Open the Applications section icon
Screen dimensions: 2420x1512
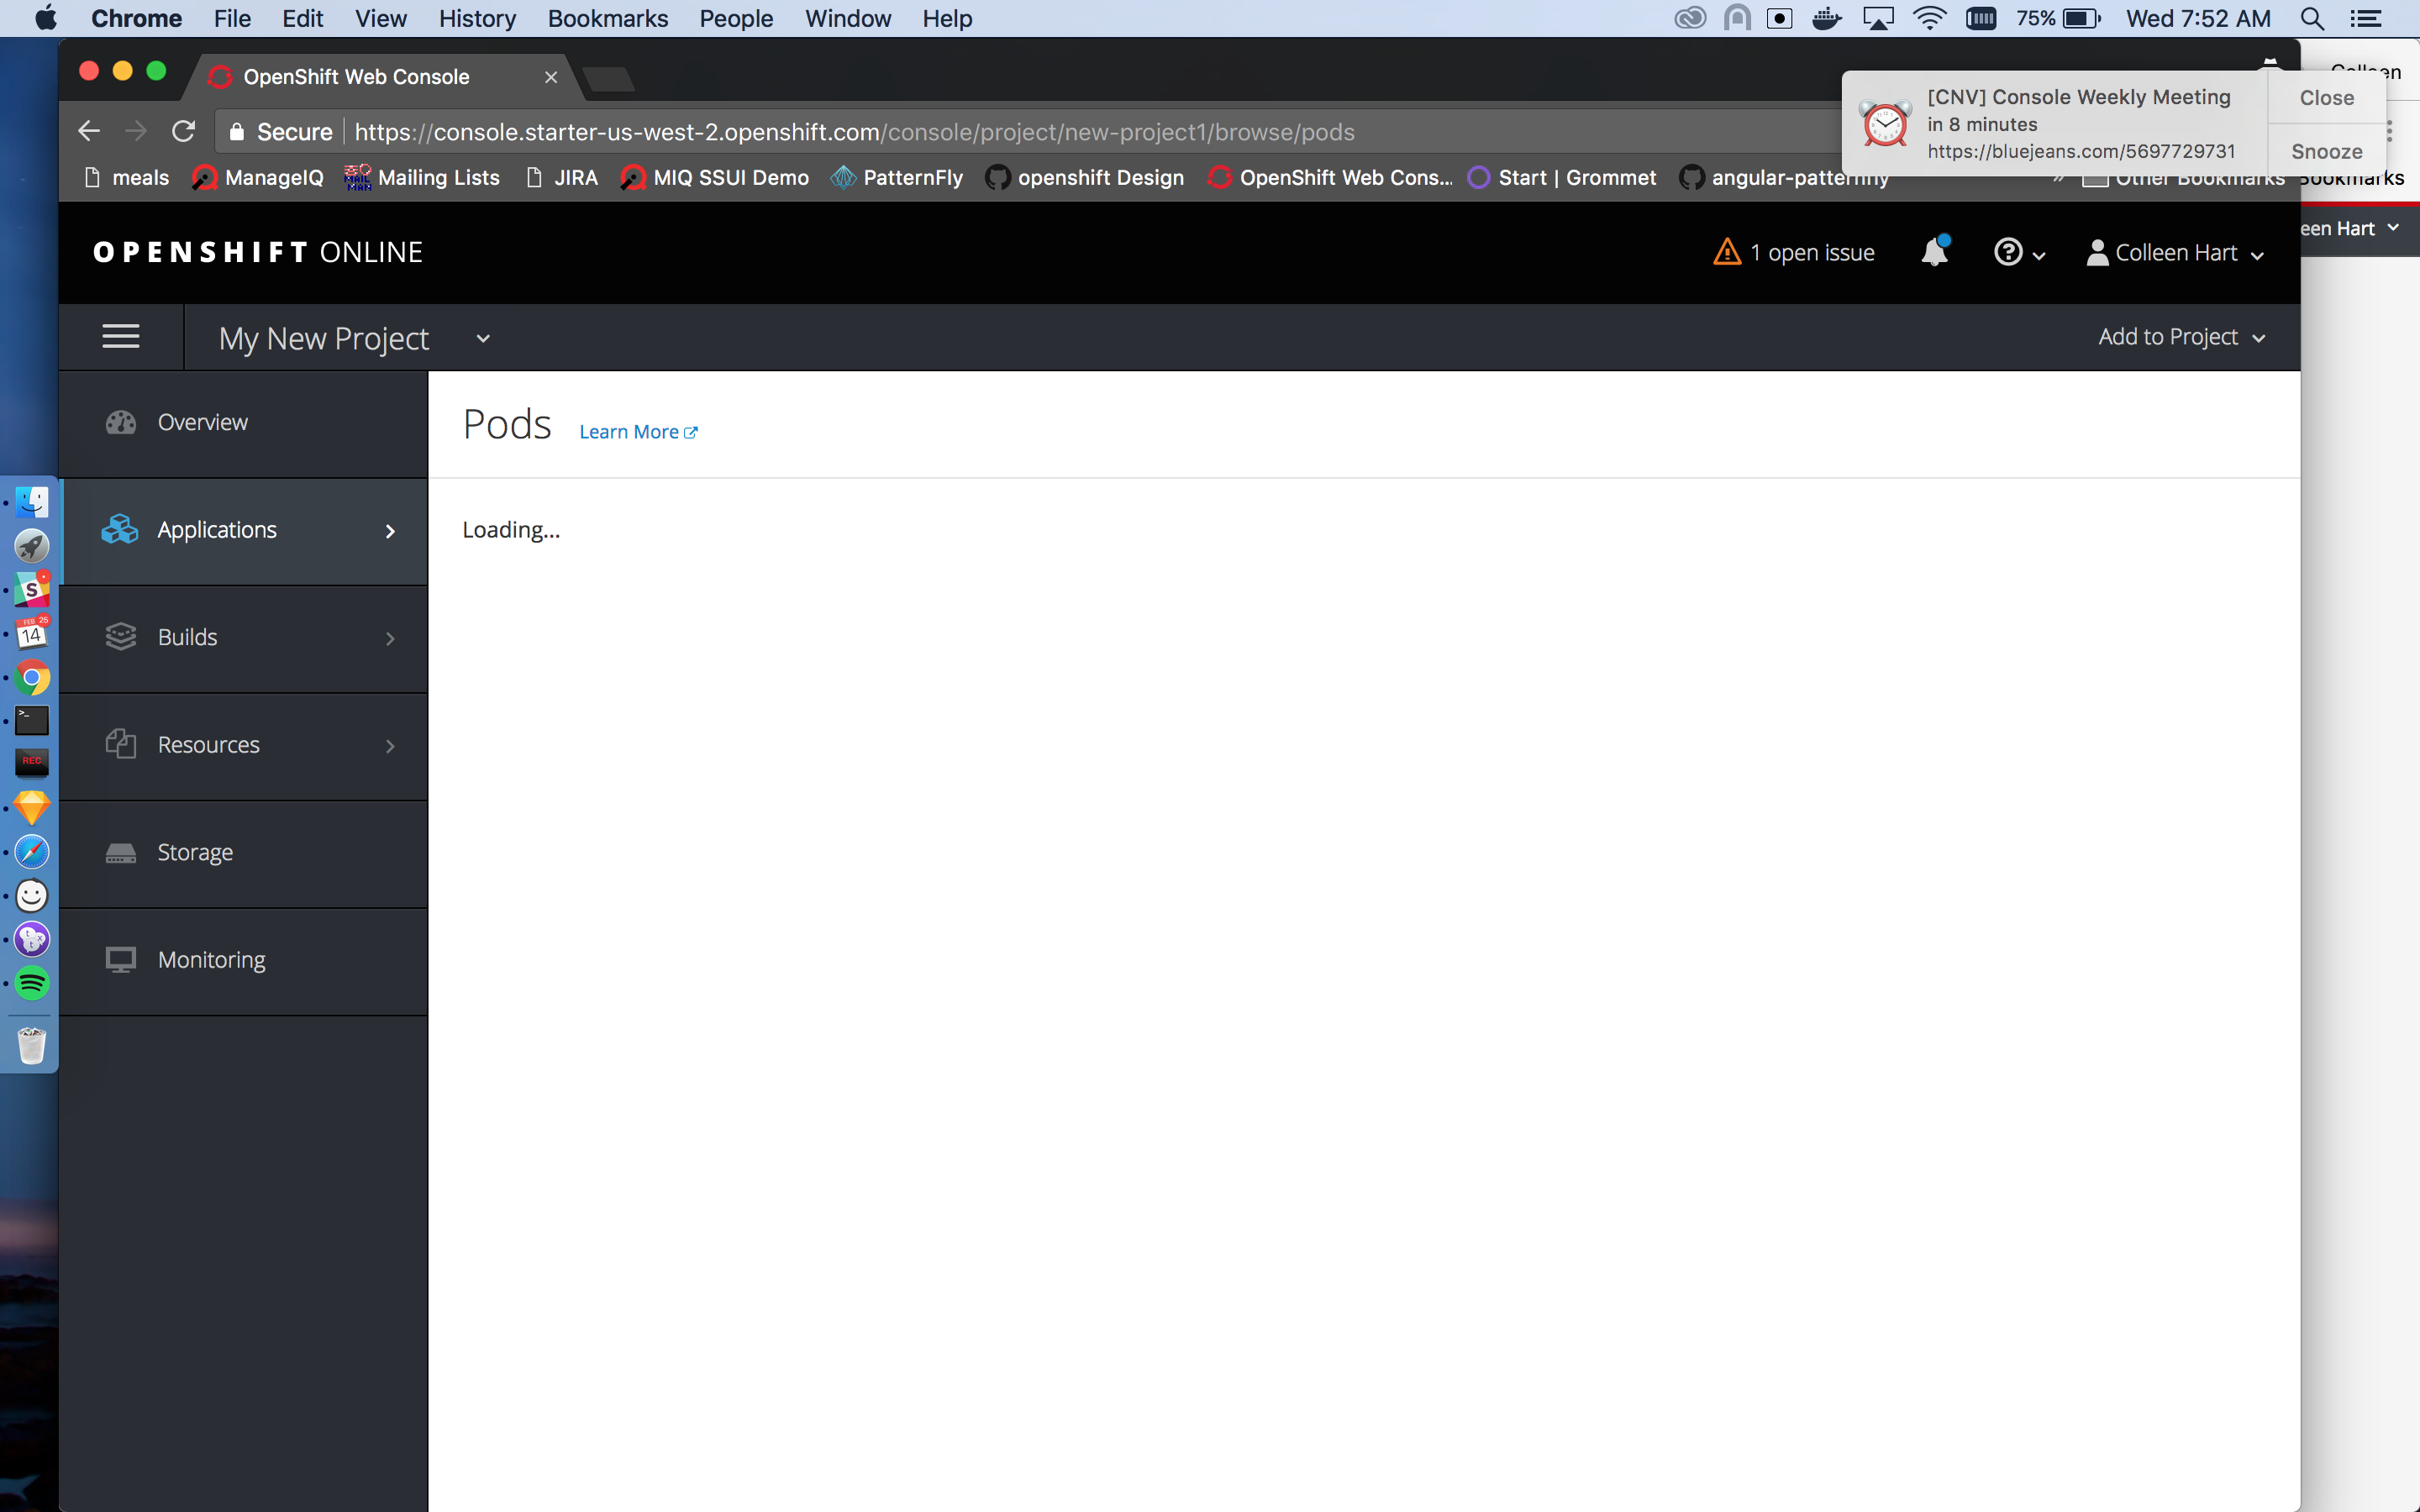(x=120, y=529)
